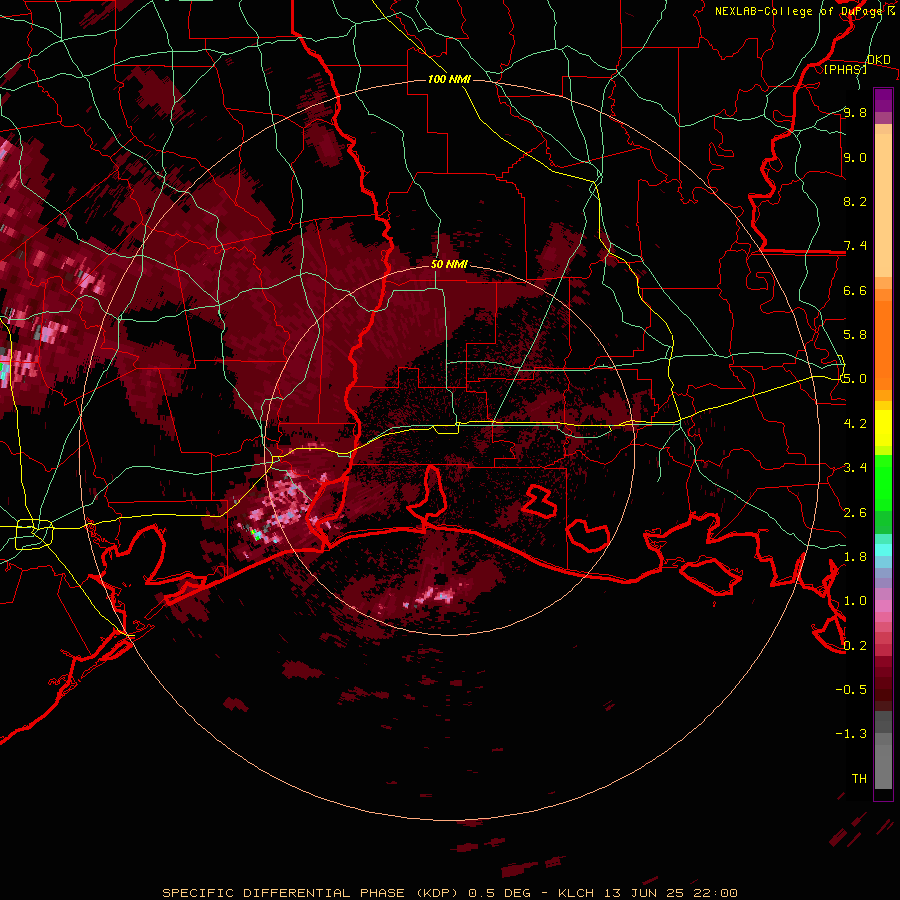Click the 1.0 value on the color scale
Screen dimensions: 900x900
click(x=855, y=601)
